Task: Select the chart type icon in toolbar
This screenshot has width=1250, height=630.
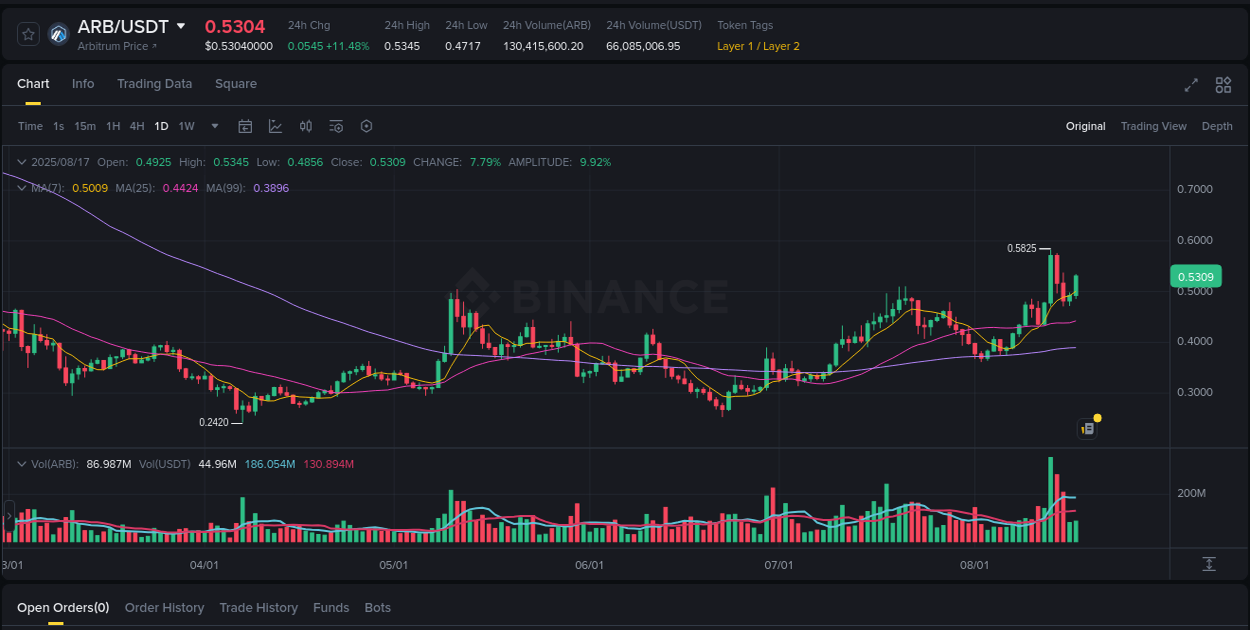Action: 275,126
